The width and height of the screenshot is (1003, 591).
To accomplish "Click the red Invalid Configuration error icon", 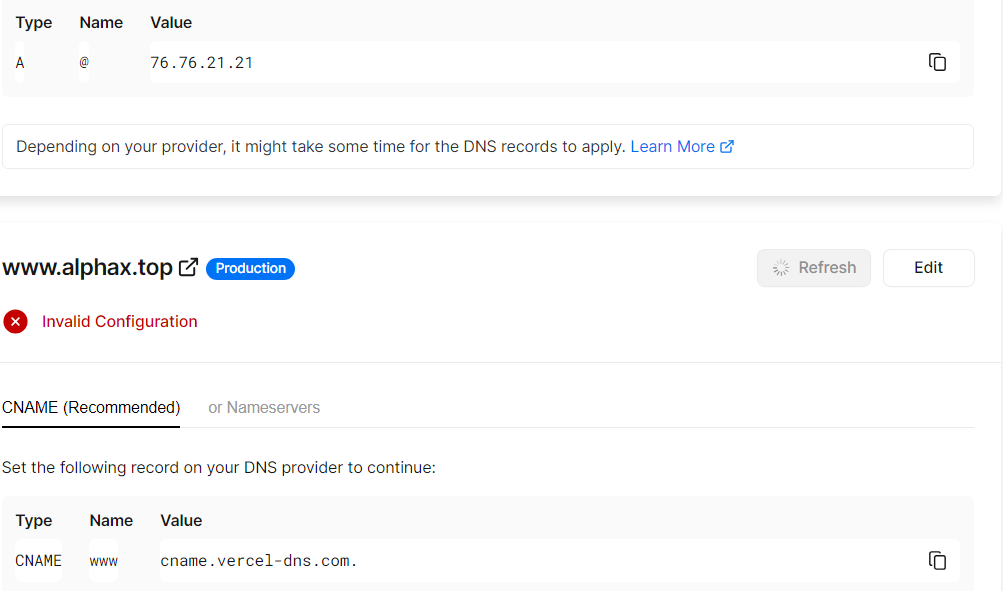I will point(15,322).
